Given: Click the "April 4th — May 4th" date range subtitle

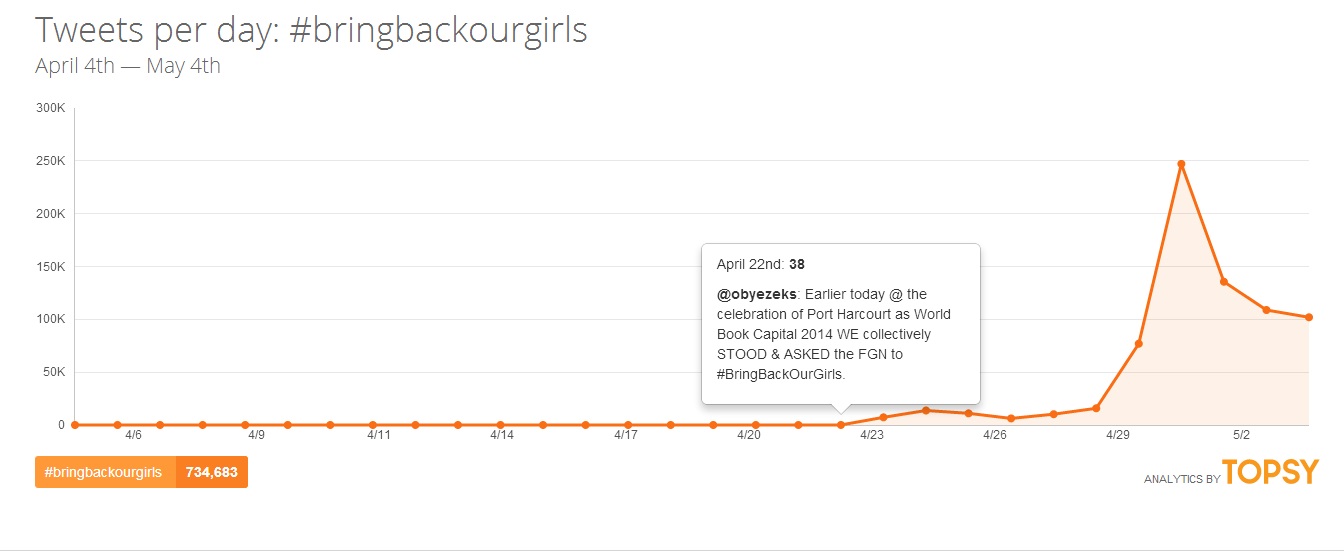Looking at the screenshot, I should (x=128, y=67).
